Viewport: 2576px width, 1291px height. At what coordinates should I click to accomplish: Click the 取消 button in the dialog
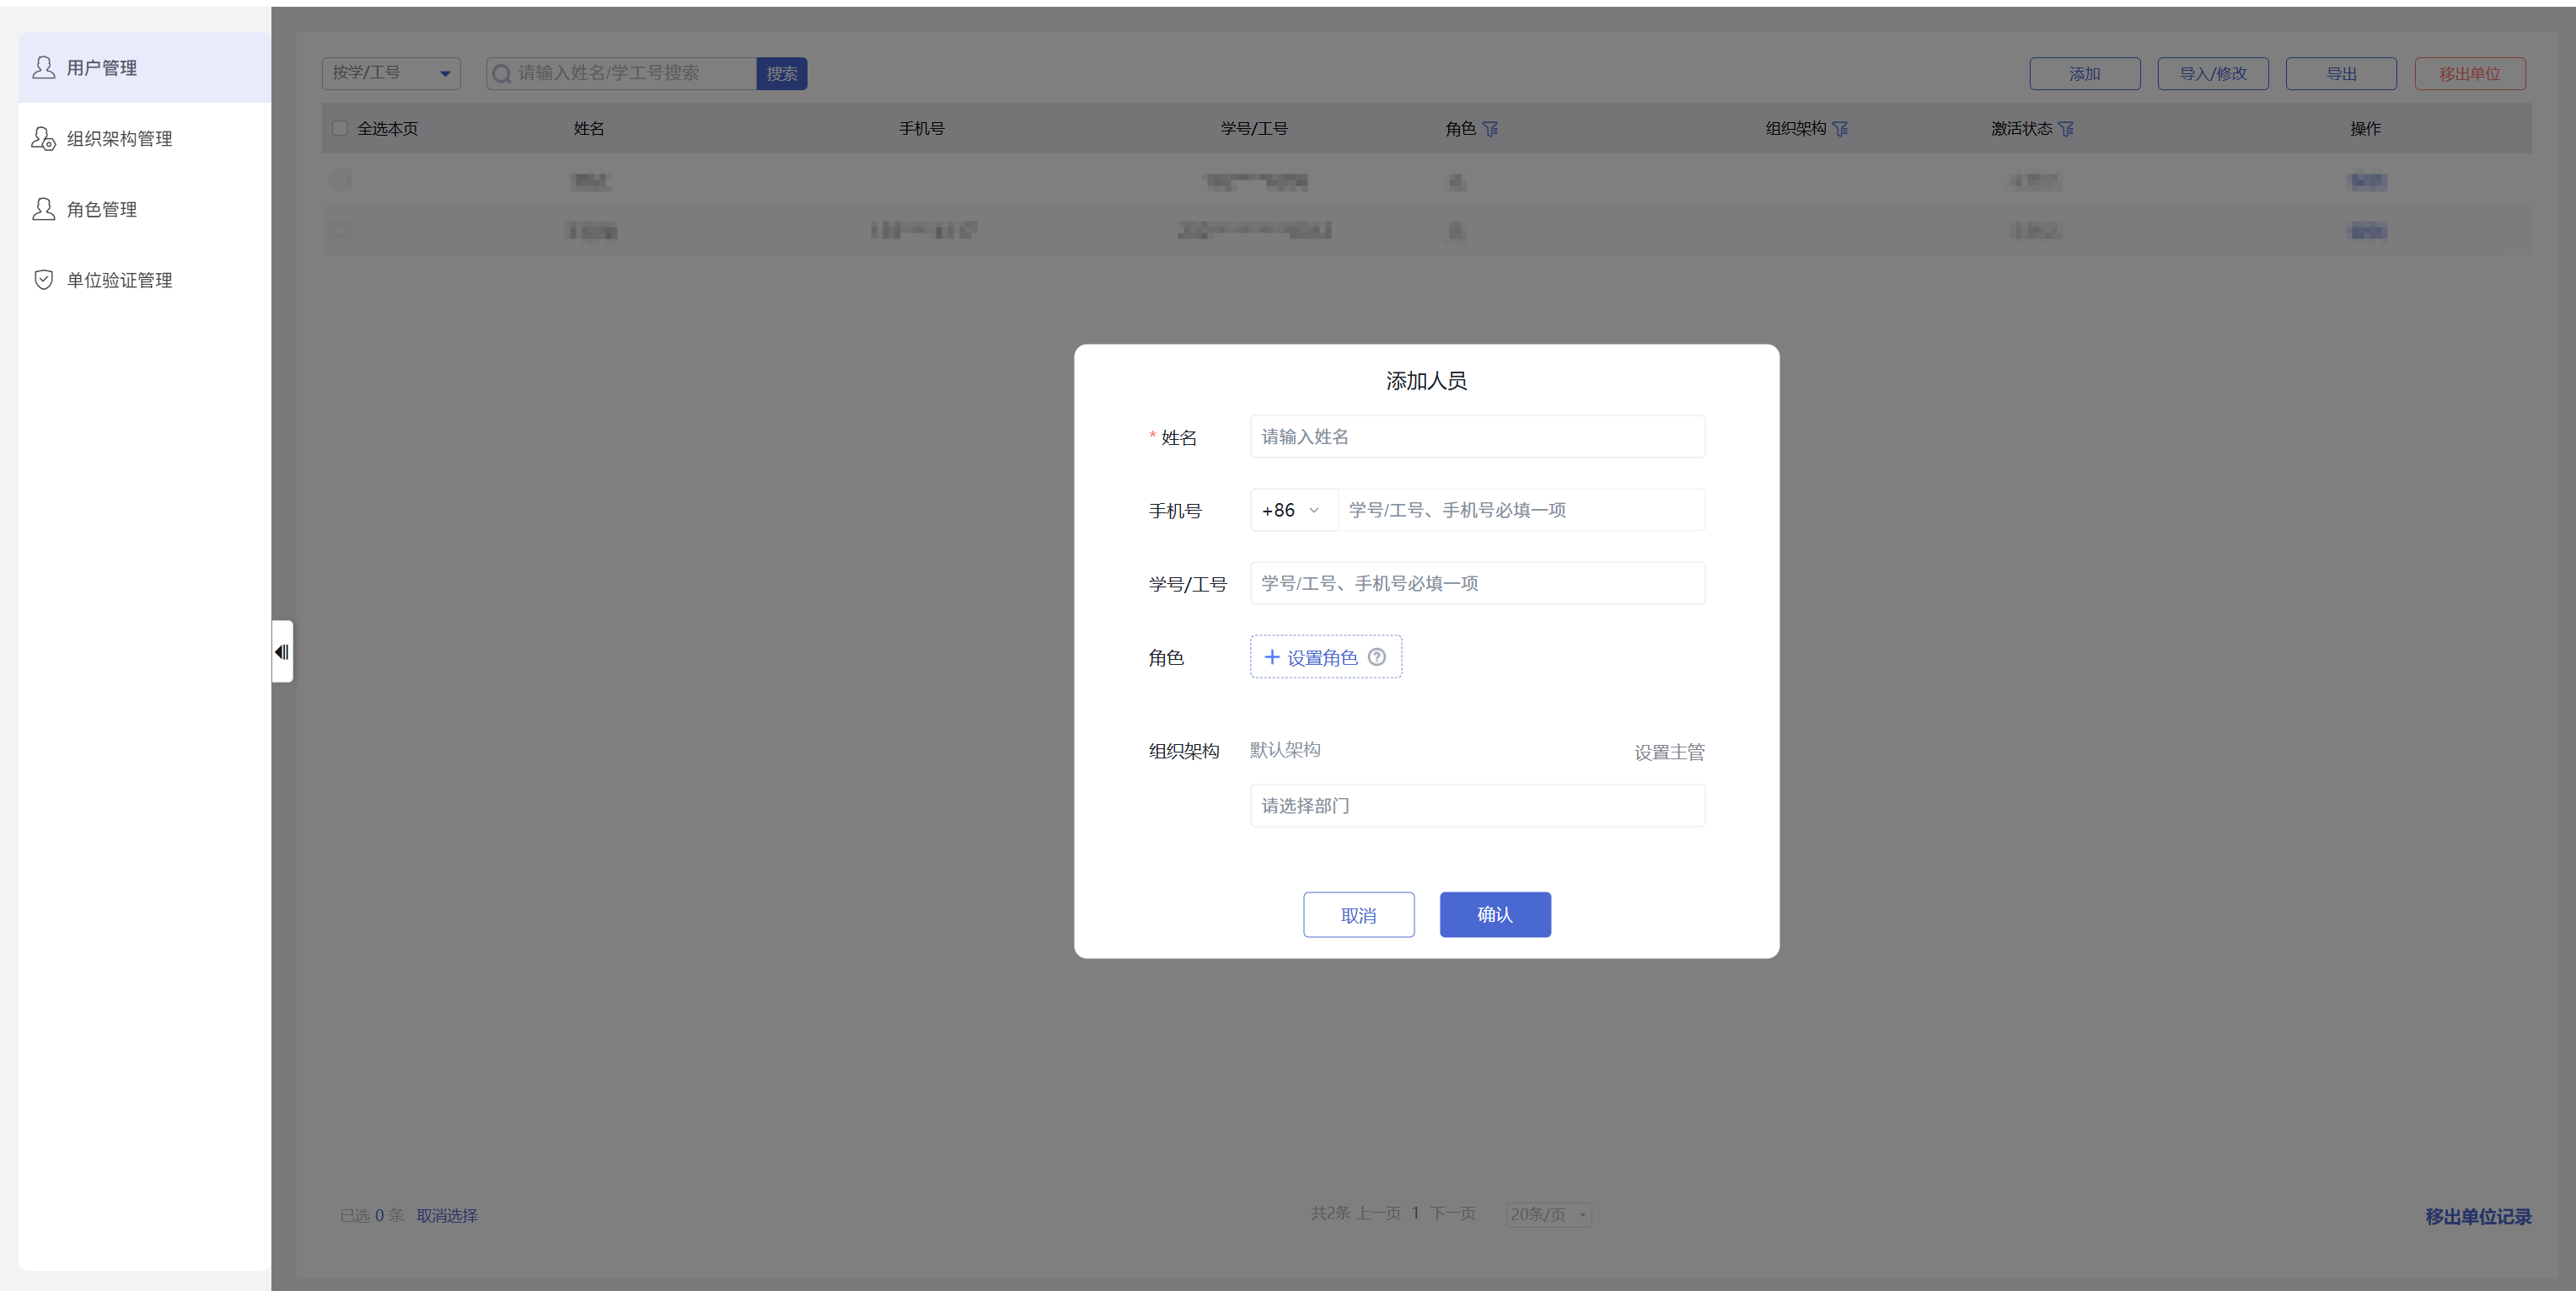coord(1358,914)
